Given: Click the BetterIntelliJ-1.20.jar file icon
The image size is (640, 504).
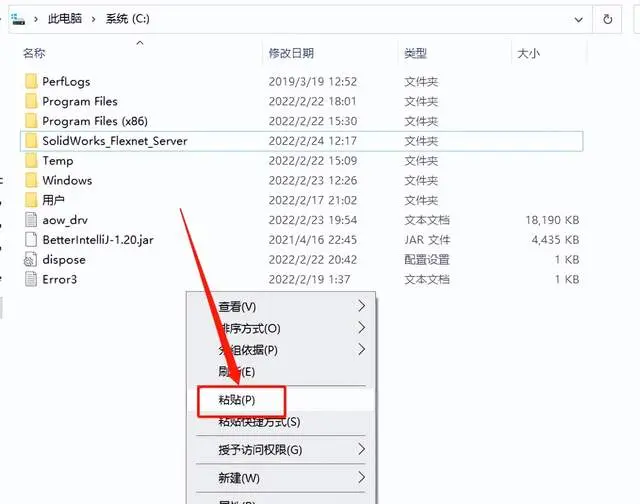Looking at the screenshot, I should (x=31, y=240).
